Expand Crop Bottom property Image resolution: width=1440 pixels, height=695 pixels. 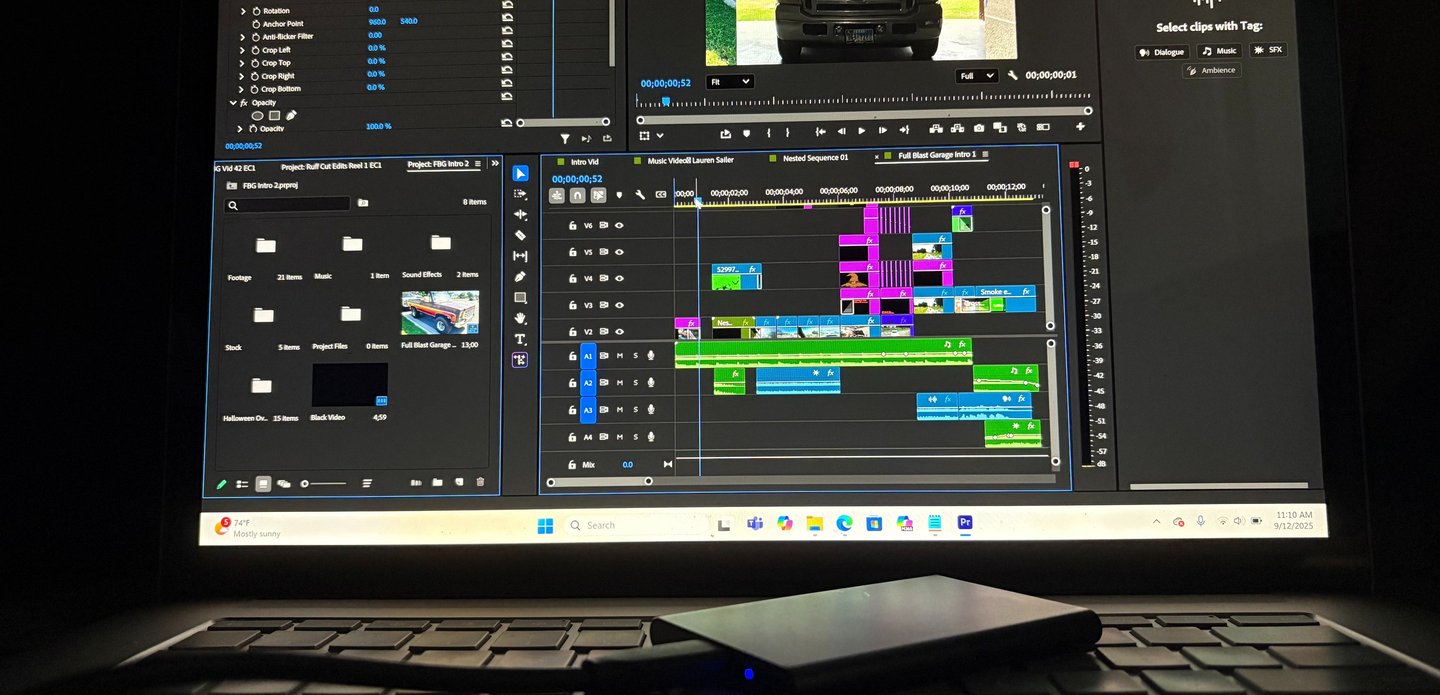coord(243,89)
